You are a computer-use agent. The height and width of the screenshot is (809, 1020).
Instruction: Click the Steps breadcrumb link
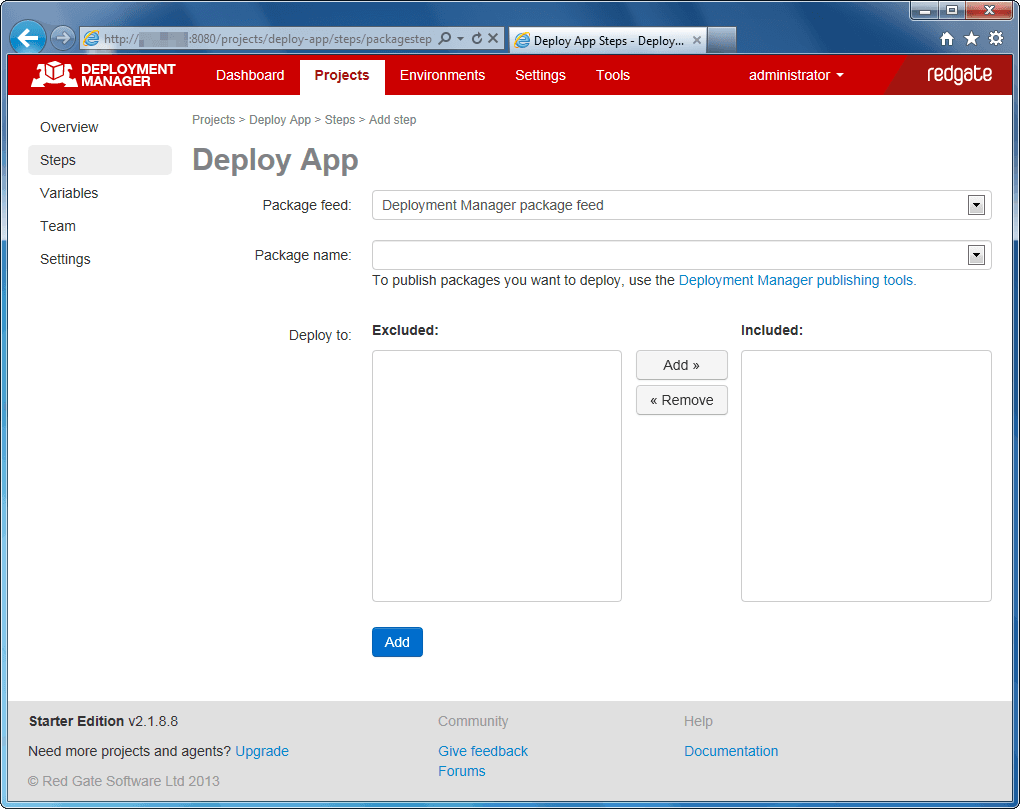pyautogui.click(x=340, y=120)
